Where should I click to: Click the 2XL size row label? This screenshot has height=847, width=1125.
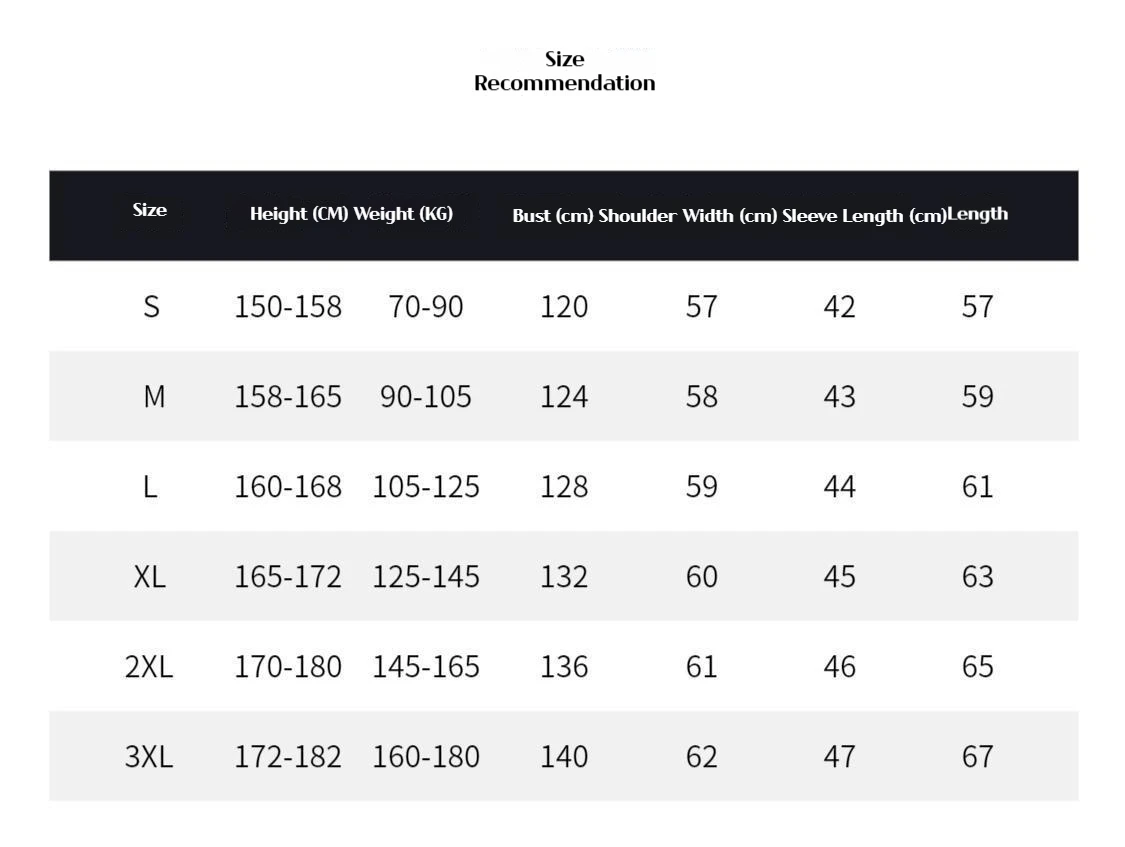click(149, 666)
